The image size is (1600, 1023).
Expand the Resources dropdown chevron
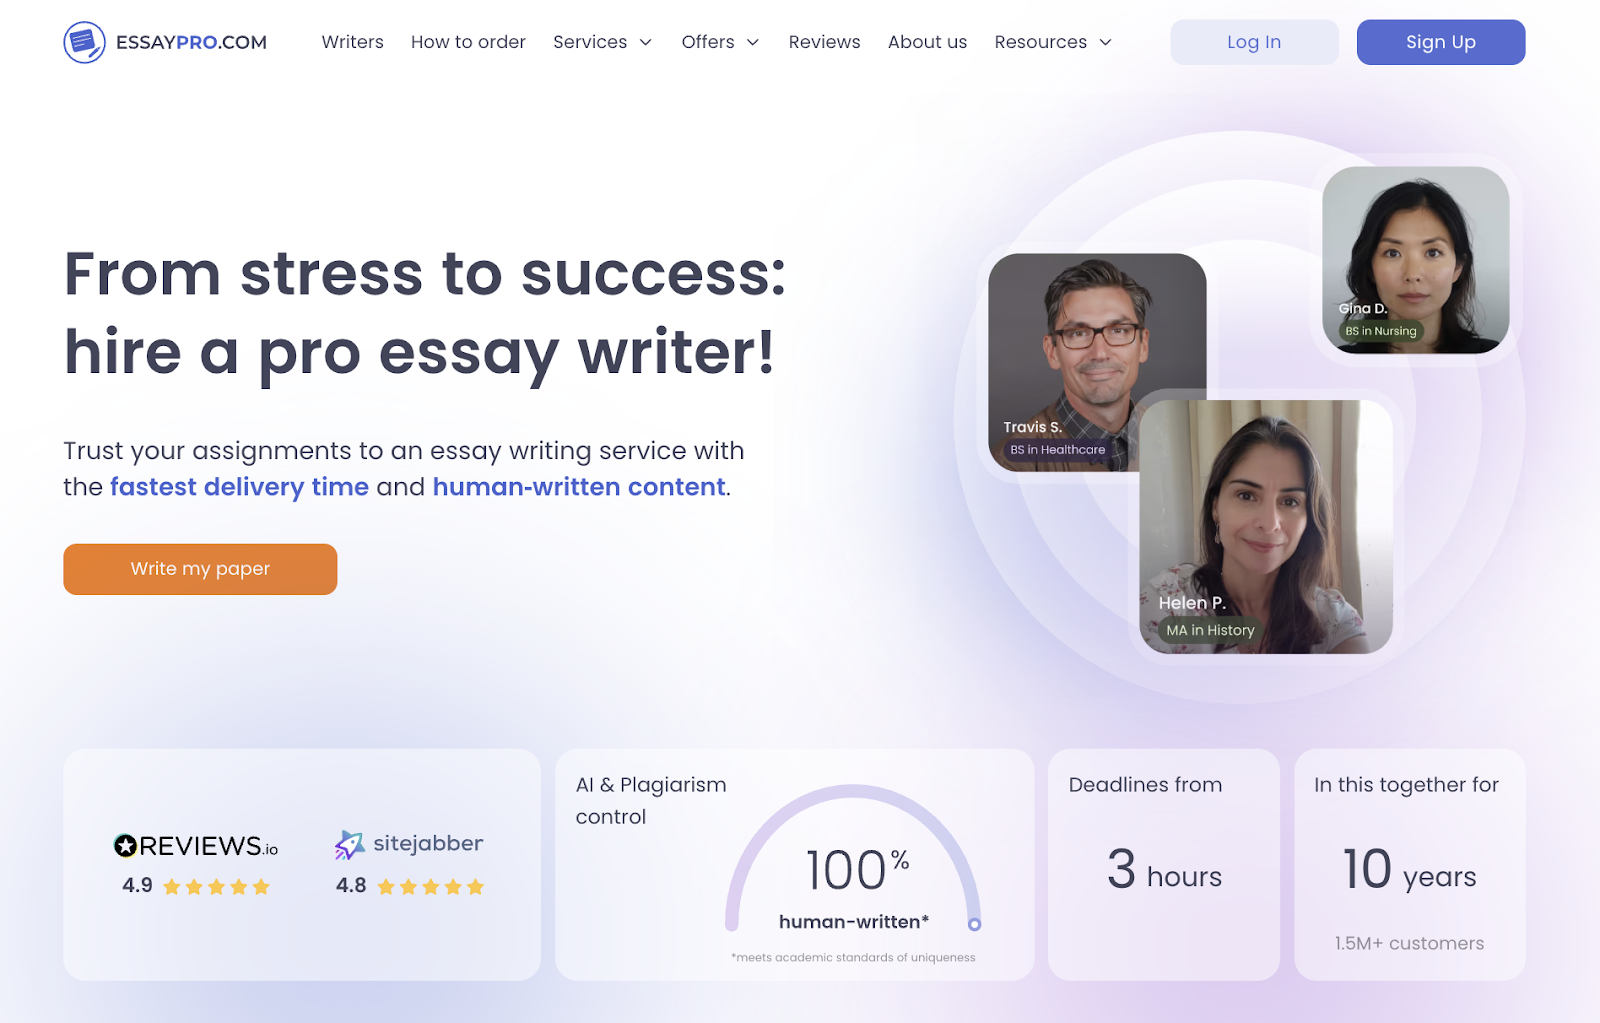(x=1105, y=42)
